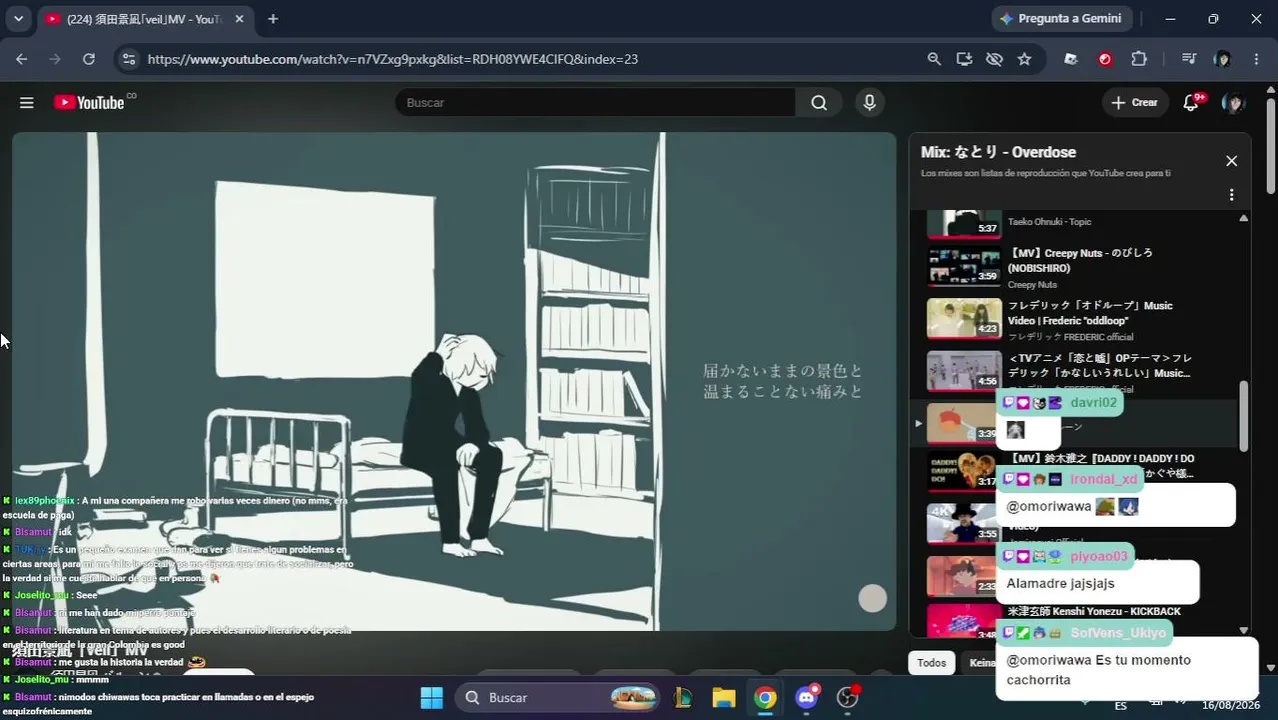The image size is (1278, 720).
Task: Go back with browser back arrow
Action: coord(21,59)
